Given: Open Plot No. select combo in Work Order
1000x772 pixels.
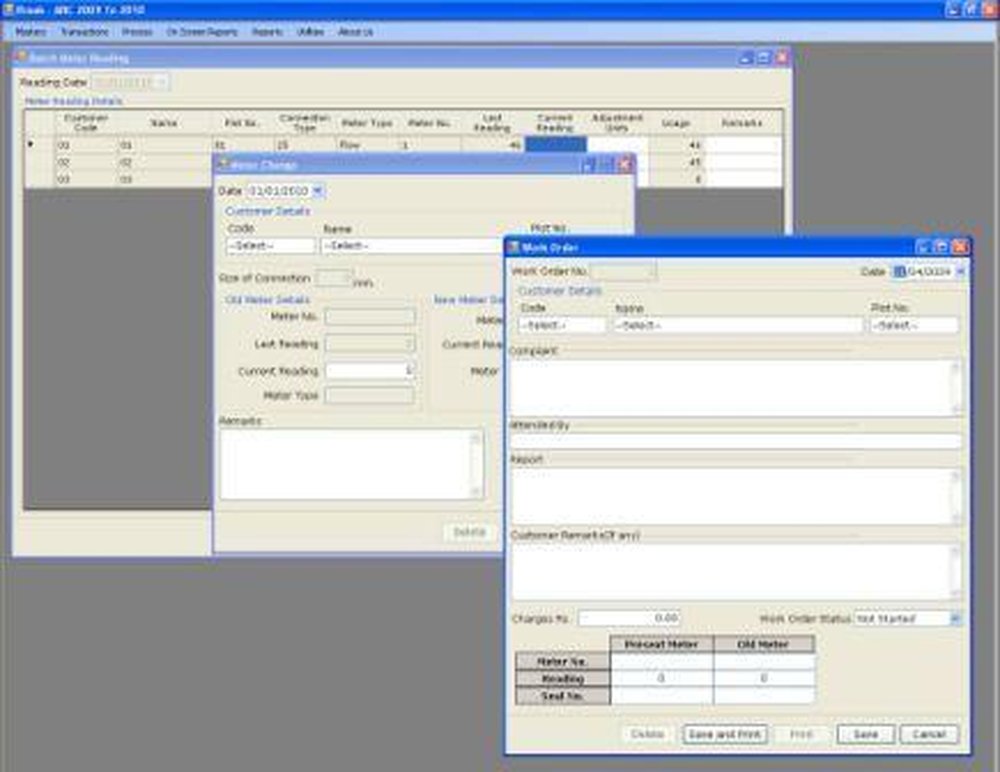Looking at the screenshot, I should click(914, 325).
